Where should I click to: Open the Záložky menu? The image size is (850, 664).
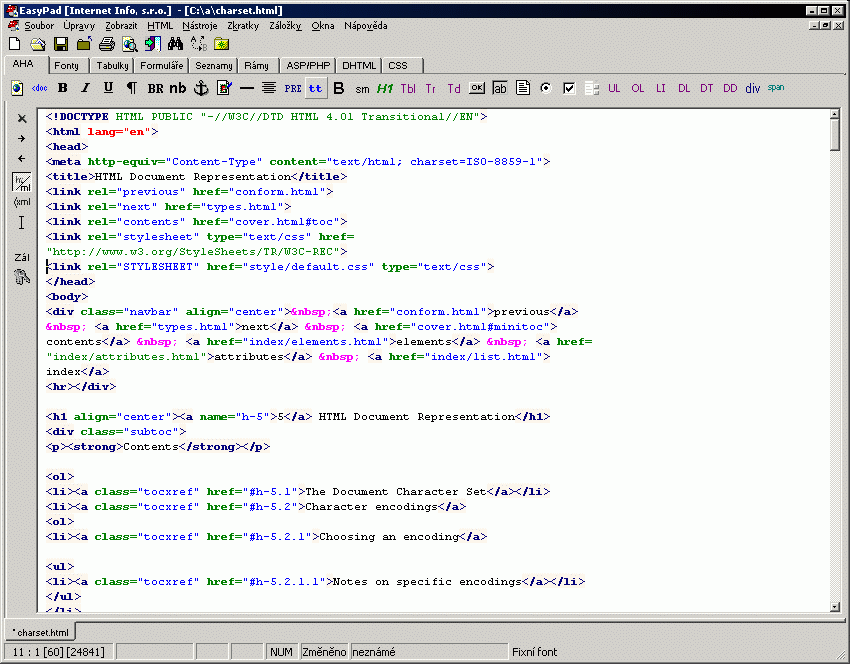pyautogui.click(x=285, y=26)
